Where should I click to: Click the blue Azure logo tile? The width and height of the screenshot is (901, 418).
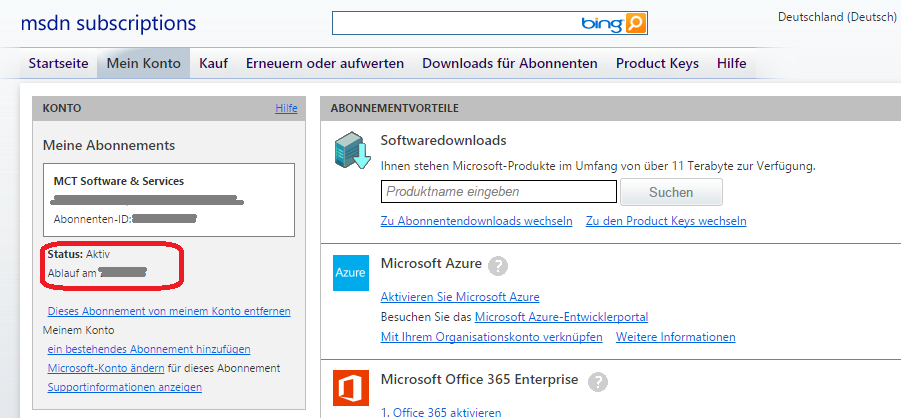[351, 273]
